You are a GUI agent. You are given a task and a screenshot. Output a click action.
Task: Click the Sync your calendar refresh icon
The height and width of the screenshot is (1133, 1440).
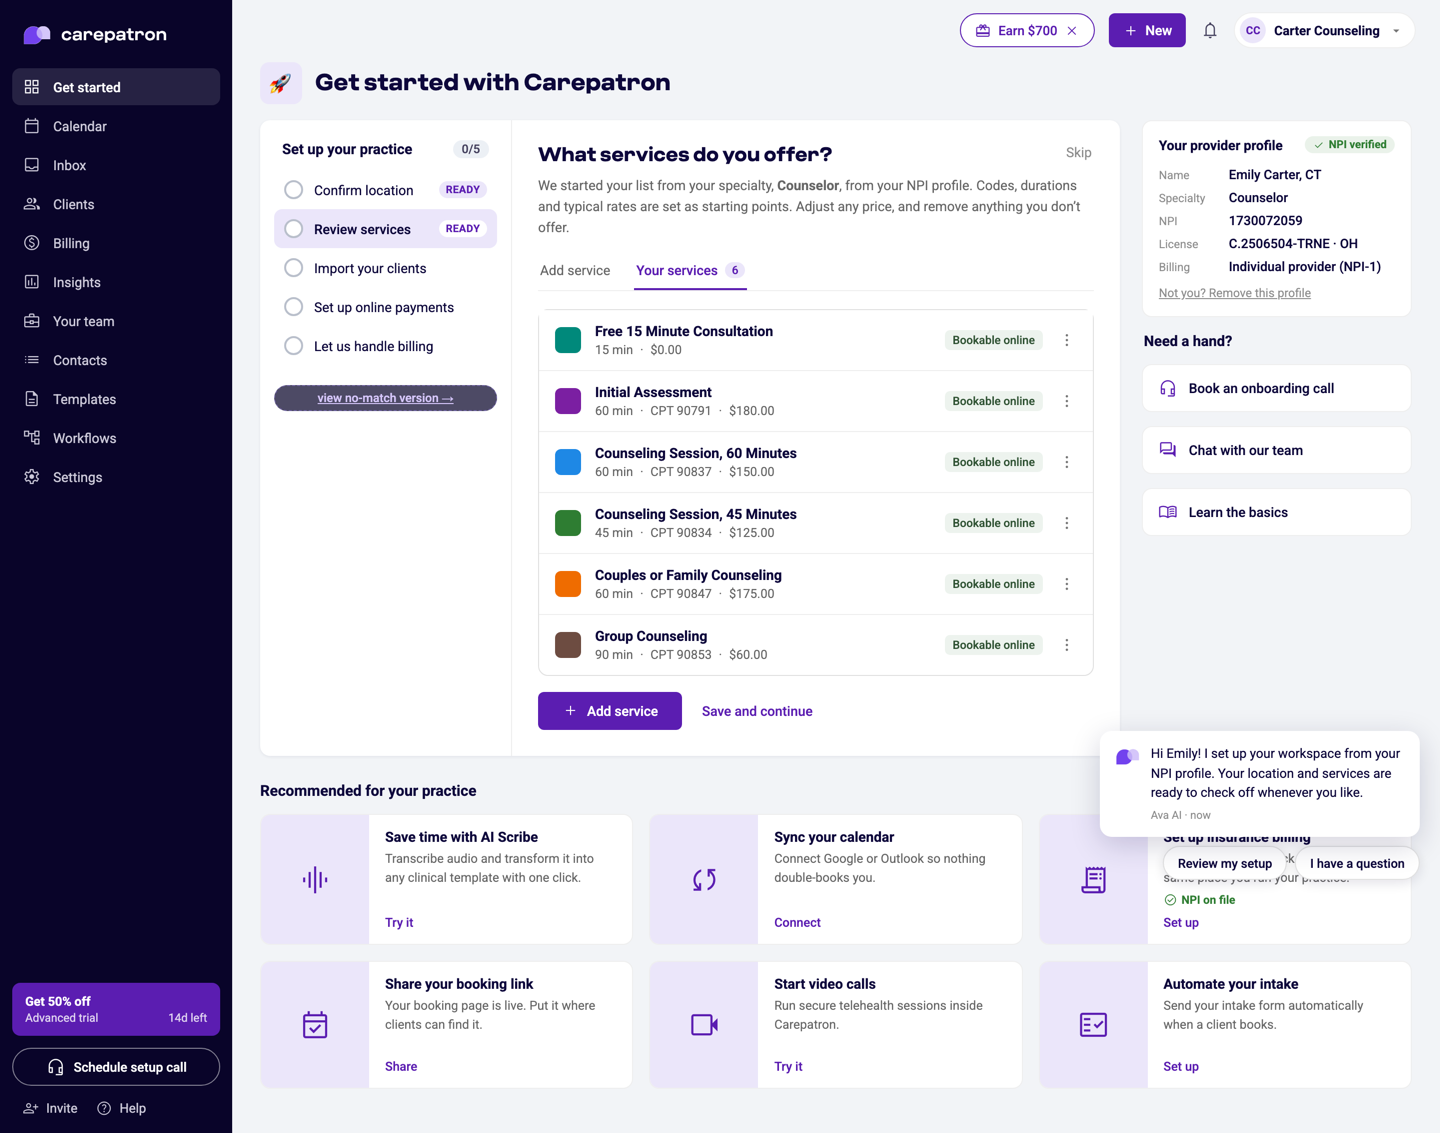(704, 880)
